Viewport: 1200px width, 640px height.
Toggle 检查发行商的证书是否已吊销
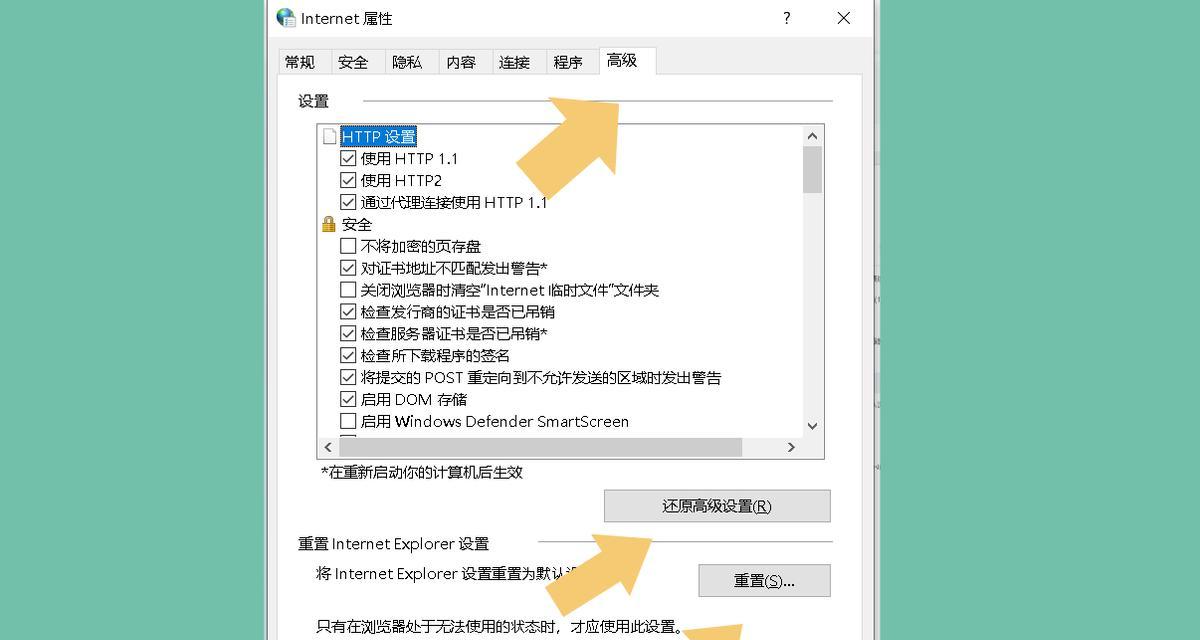(348, 312)
